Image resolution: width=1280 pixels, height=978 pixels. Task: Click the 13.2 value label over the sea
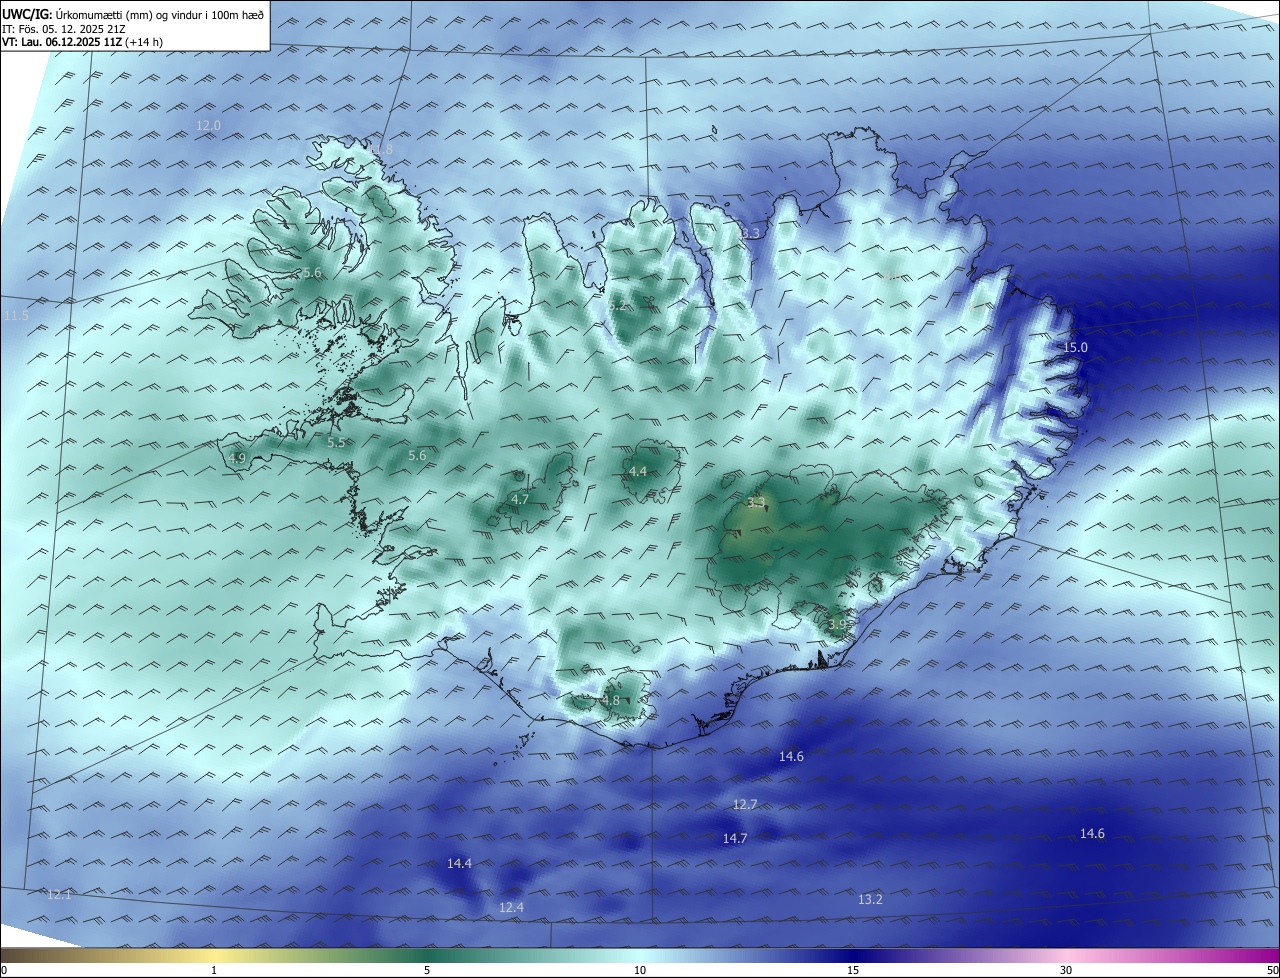[870, 899]
